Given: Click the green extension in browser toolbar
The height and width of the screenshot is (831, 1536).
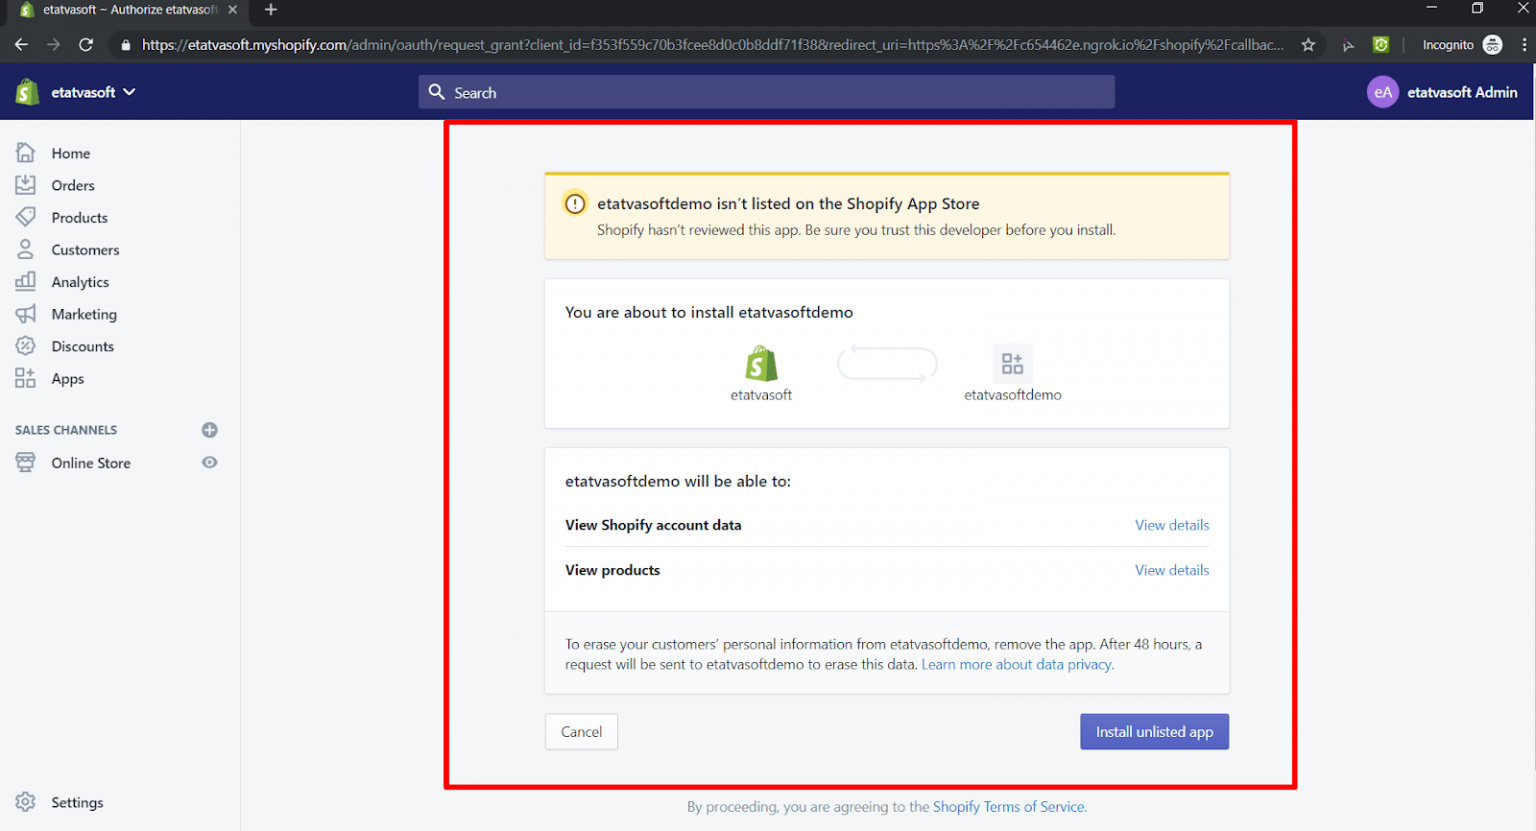Looking at the screenshot, I should tap(1381, 44).
